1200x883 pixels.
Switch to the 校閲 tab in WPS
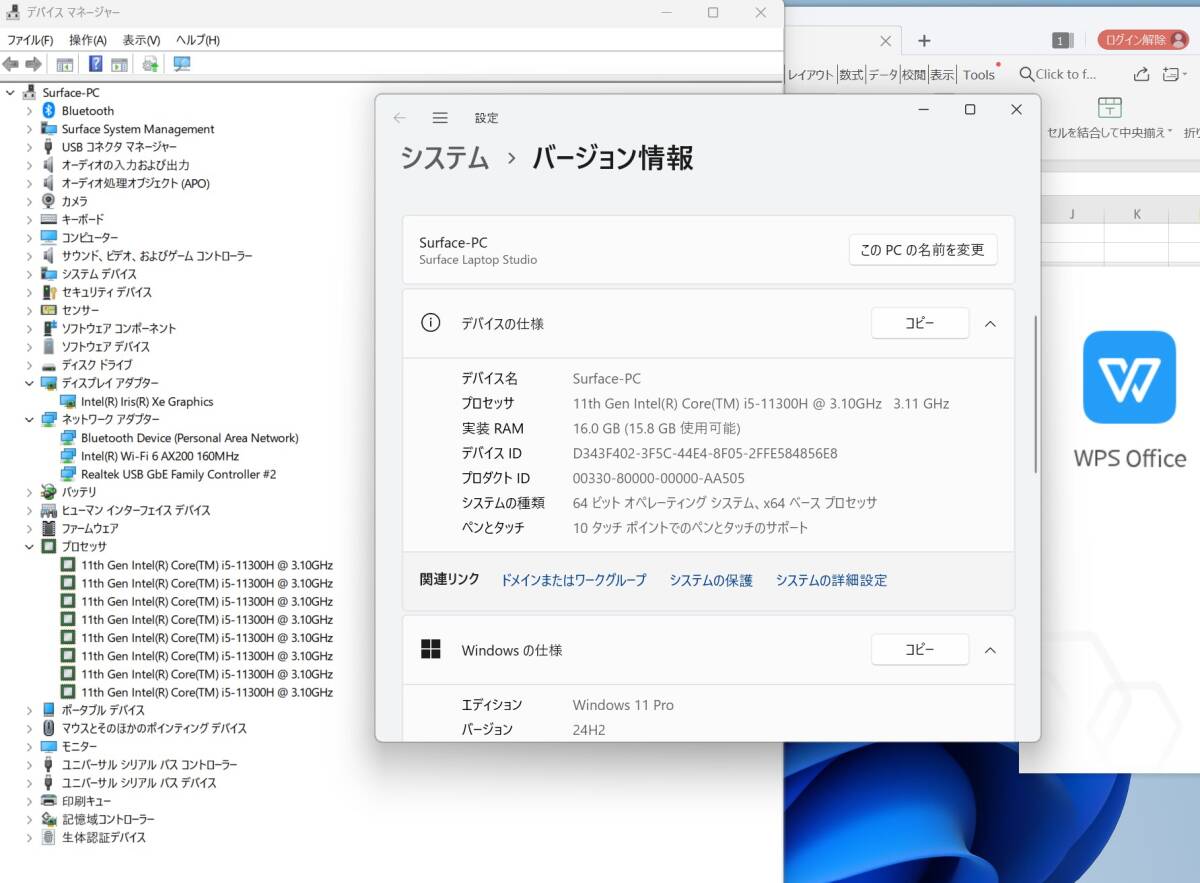click(914, 75)
